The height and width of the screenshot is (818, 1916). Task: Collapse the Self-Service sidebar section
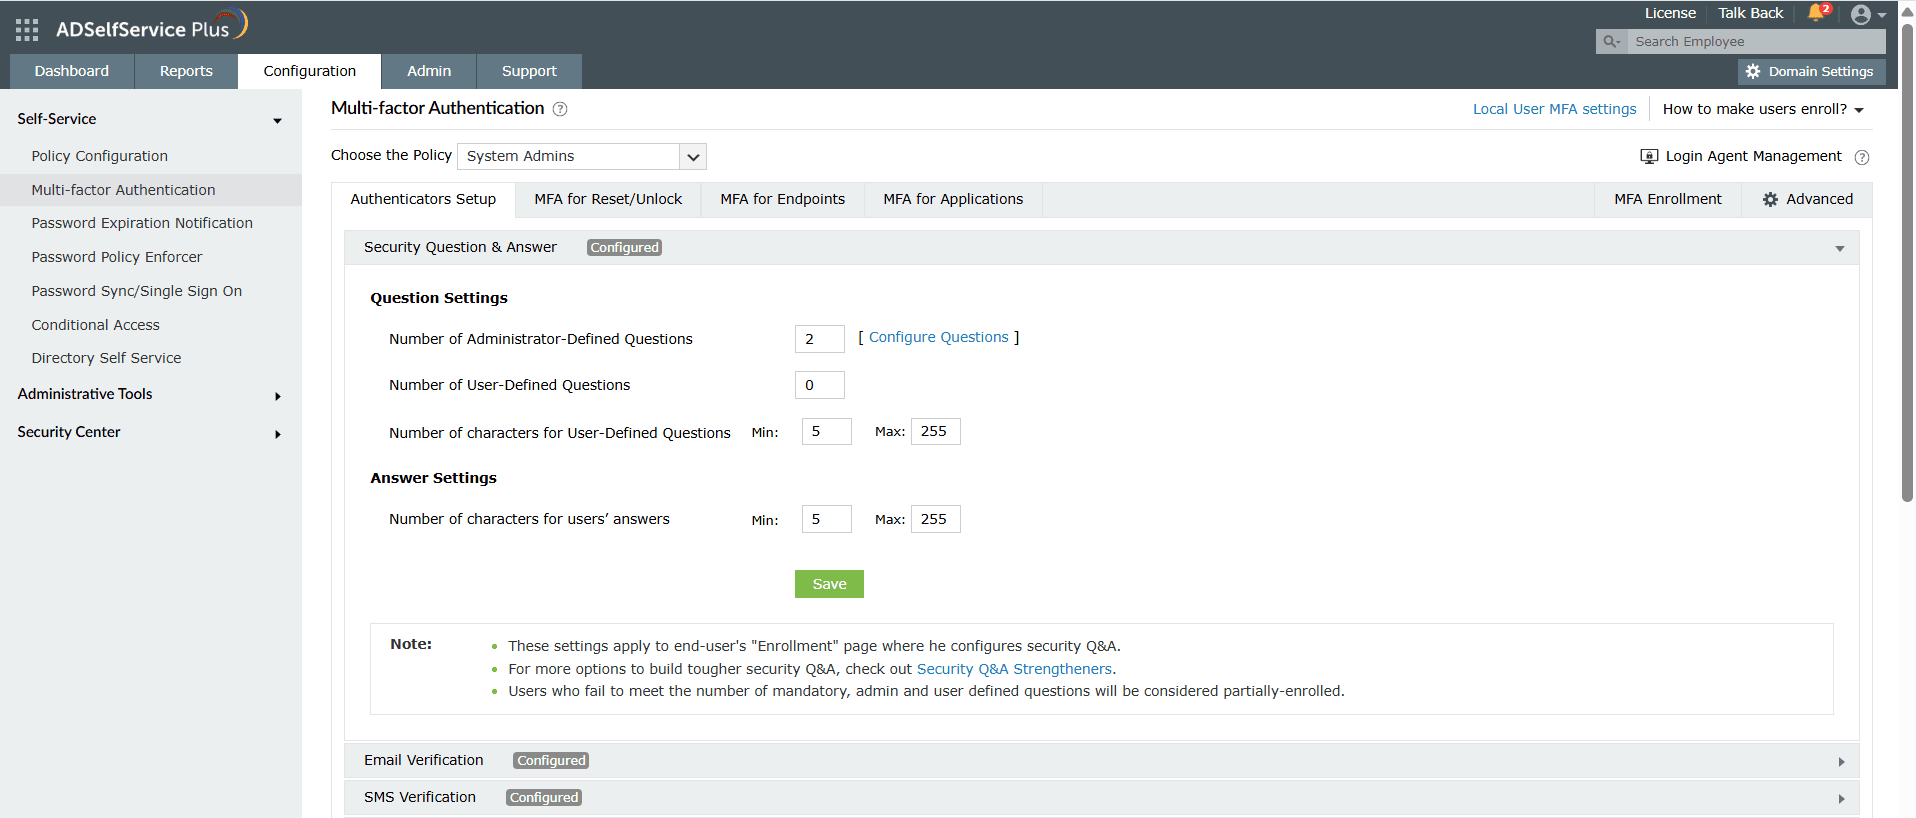click(277, 121)
